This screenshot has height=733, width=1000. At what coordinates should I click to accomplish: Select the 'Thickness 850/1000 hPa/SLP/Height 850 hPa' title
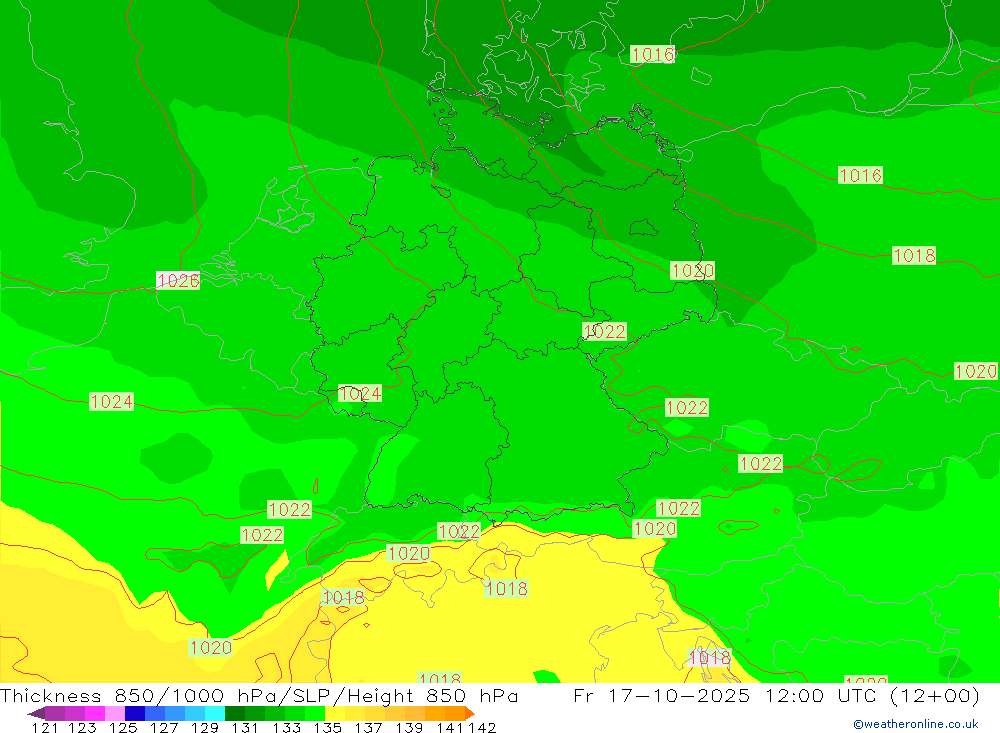(x=259, y=695)
